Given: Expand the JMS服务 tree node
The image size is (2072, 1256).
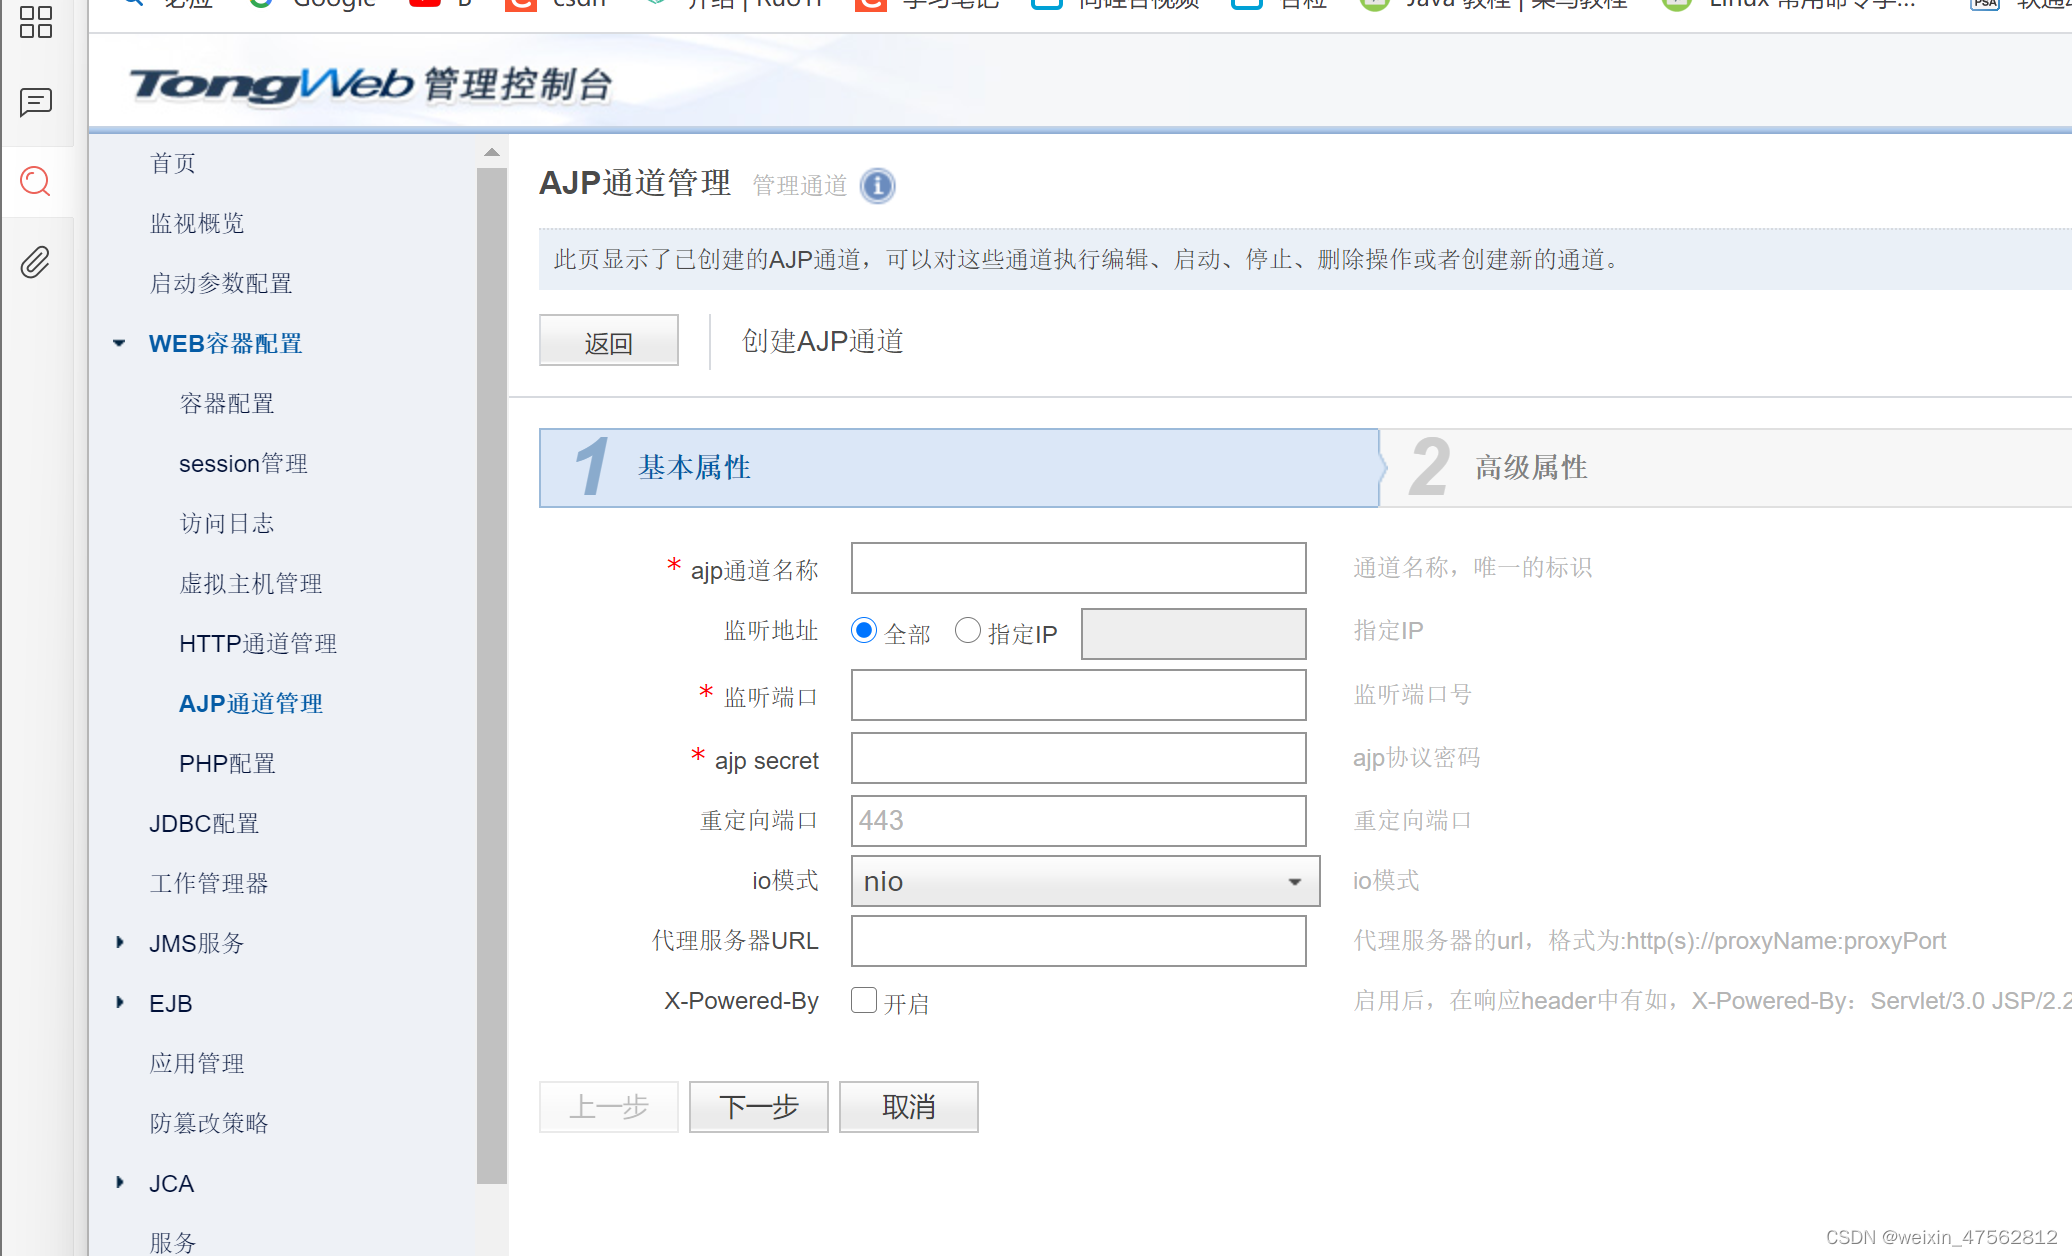Looking at the screenshot, I should point(120,942).
